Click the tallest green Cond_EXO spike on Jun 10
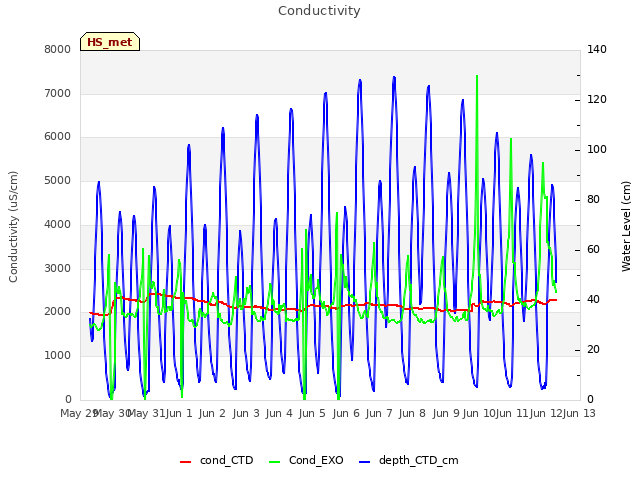 (477, 76)
